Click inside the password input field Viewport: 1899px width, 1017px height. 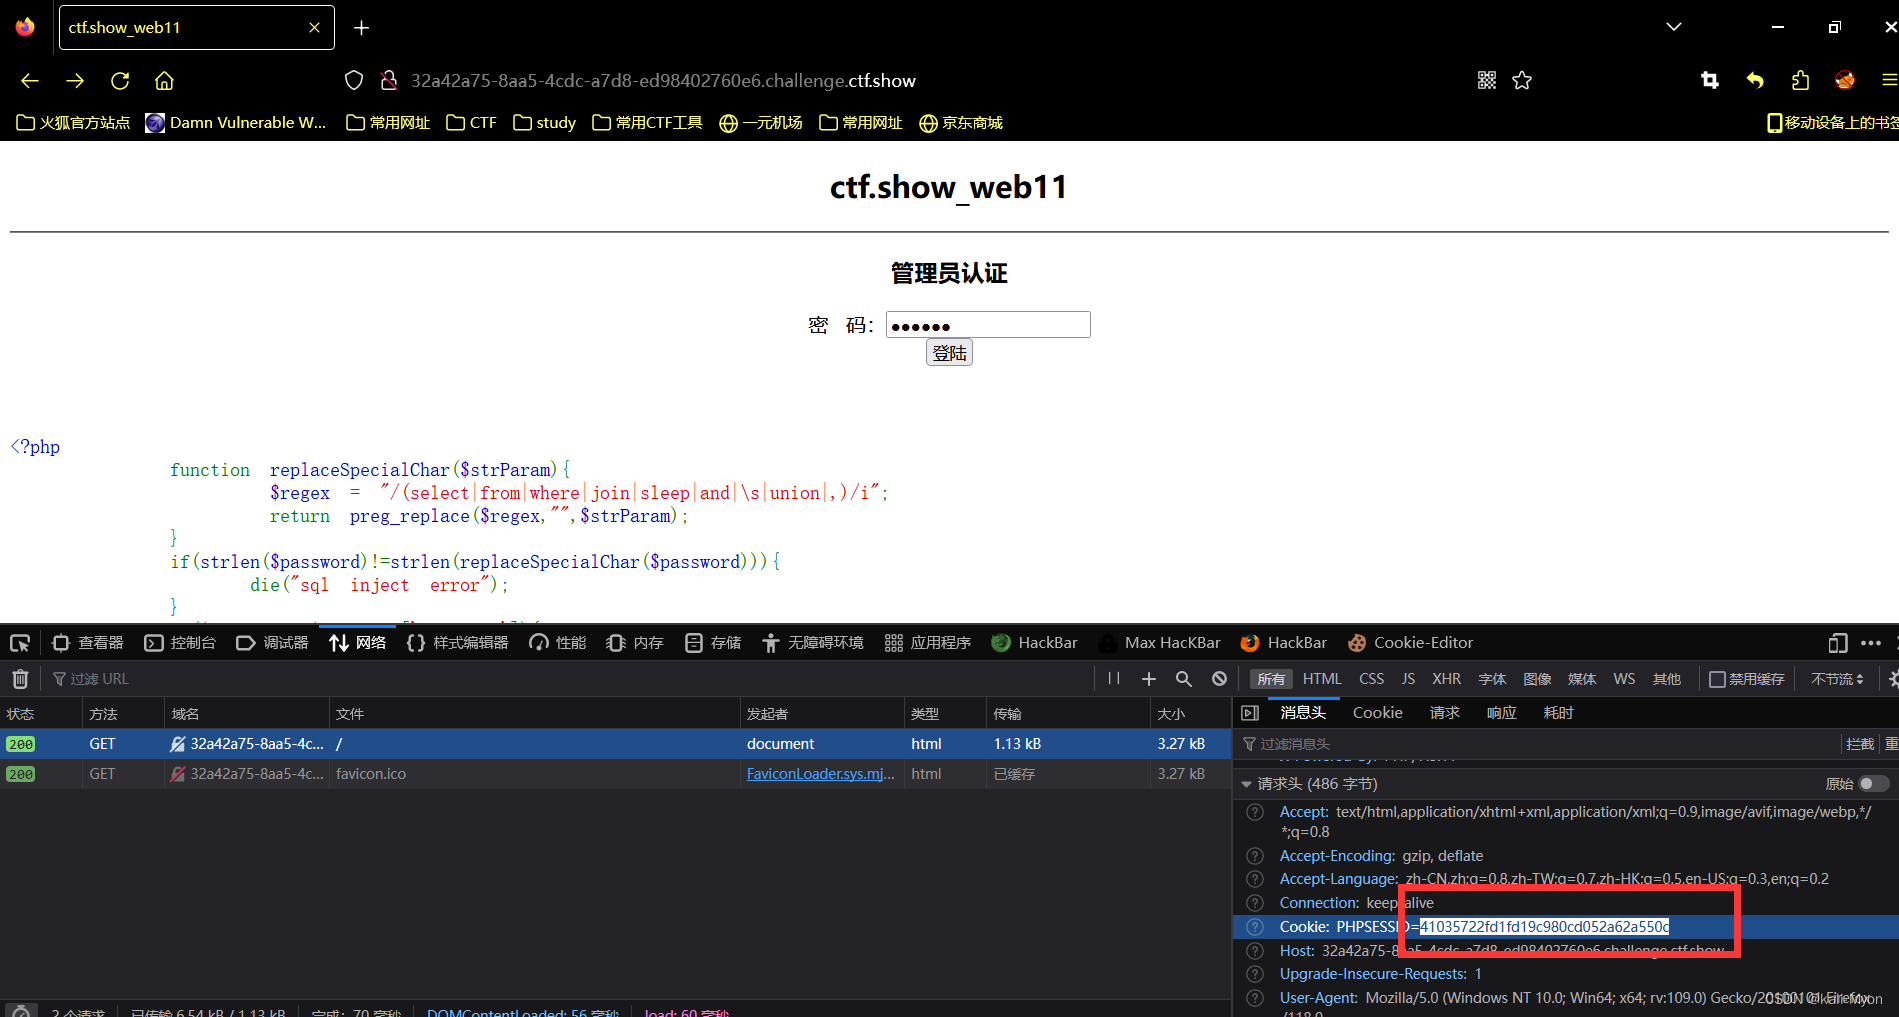(x=987, y=324)
